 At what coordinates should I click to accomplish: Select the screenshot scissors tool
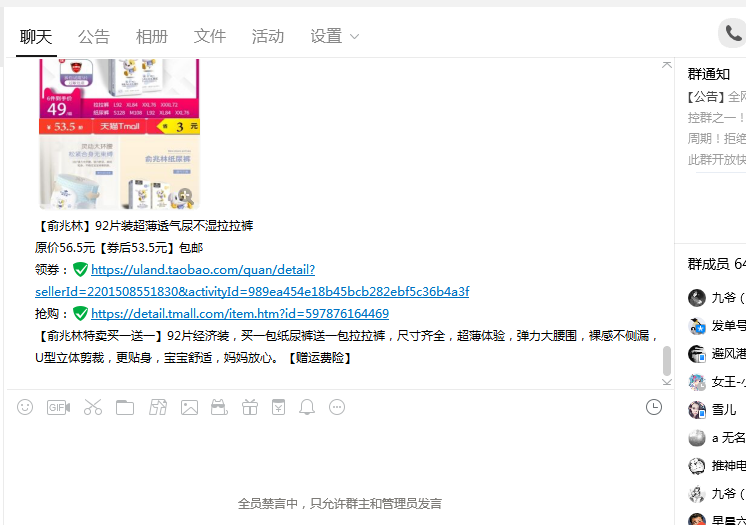pos(93,407)
